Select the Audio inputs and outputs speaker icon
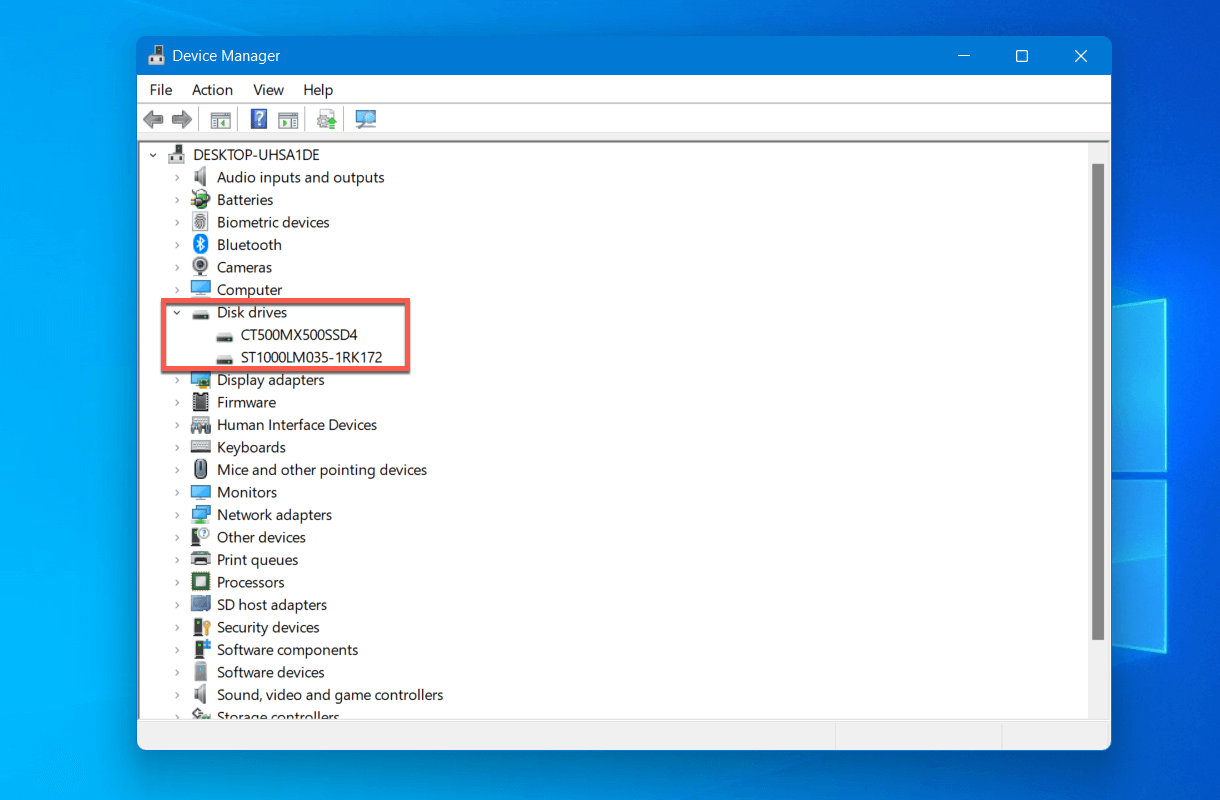The image size is (1220, 800). pyautogui.click(x=201, y=177)
